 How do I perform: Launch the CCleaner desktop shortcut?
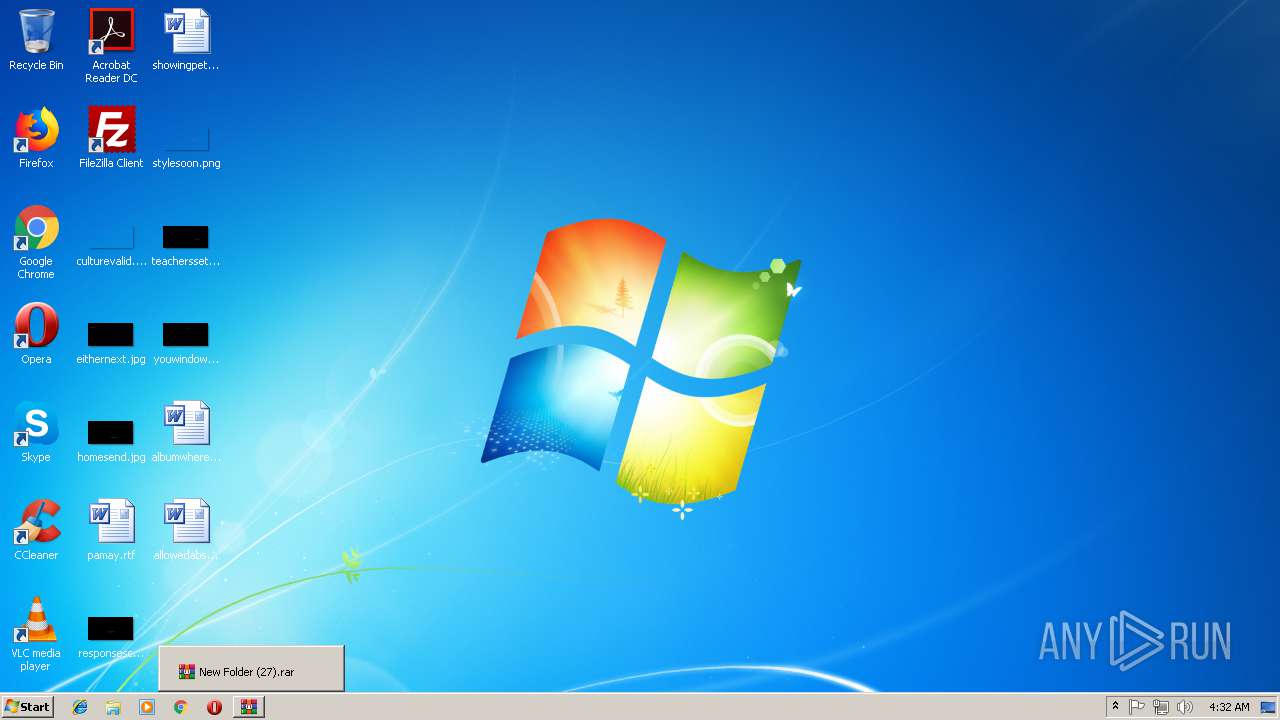(36, 530)
